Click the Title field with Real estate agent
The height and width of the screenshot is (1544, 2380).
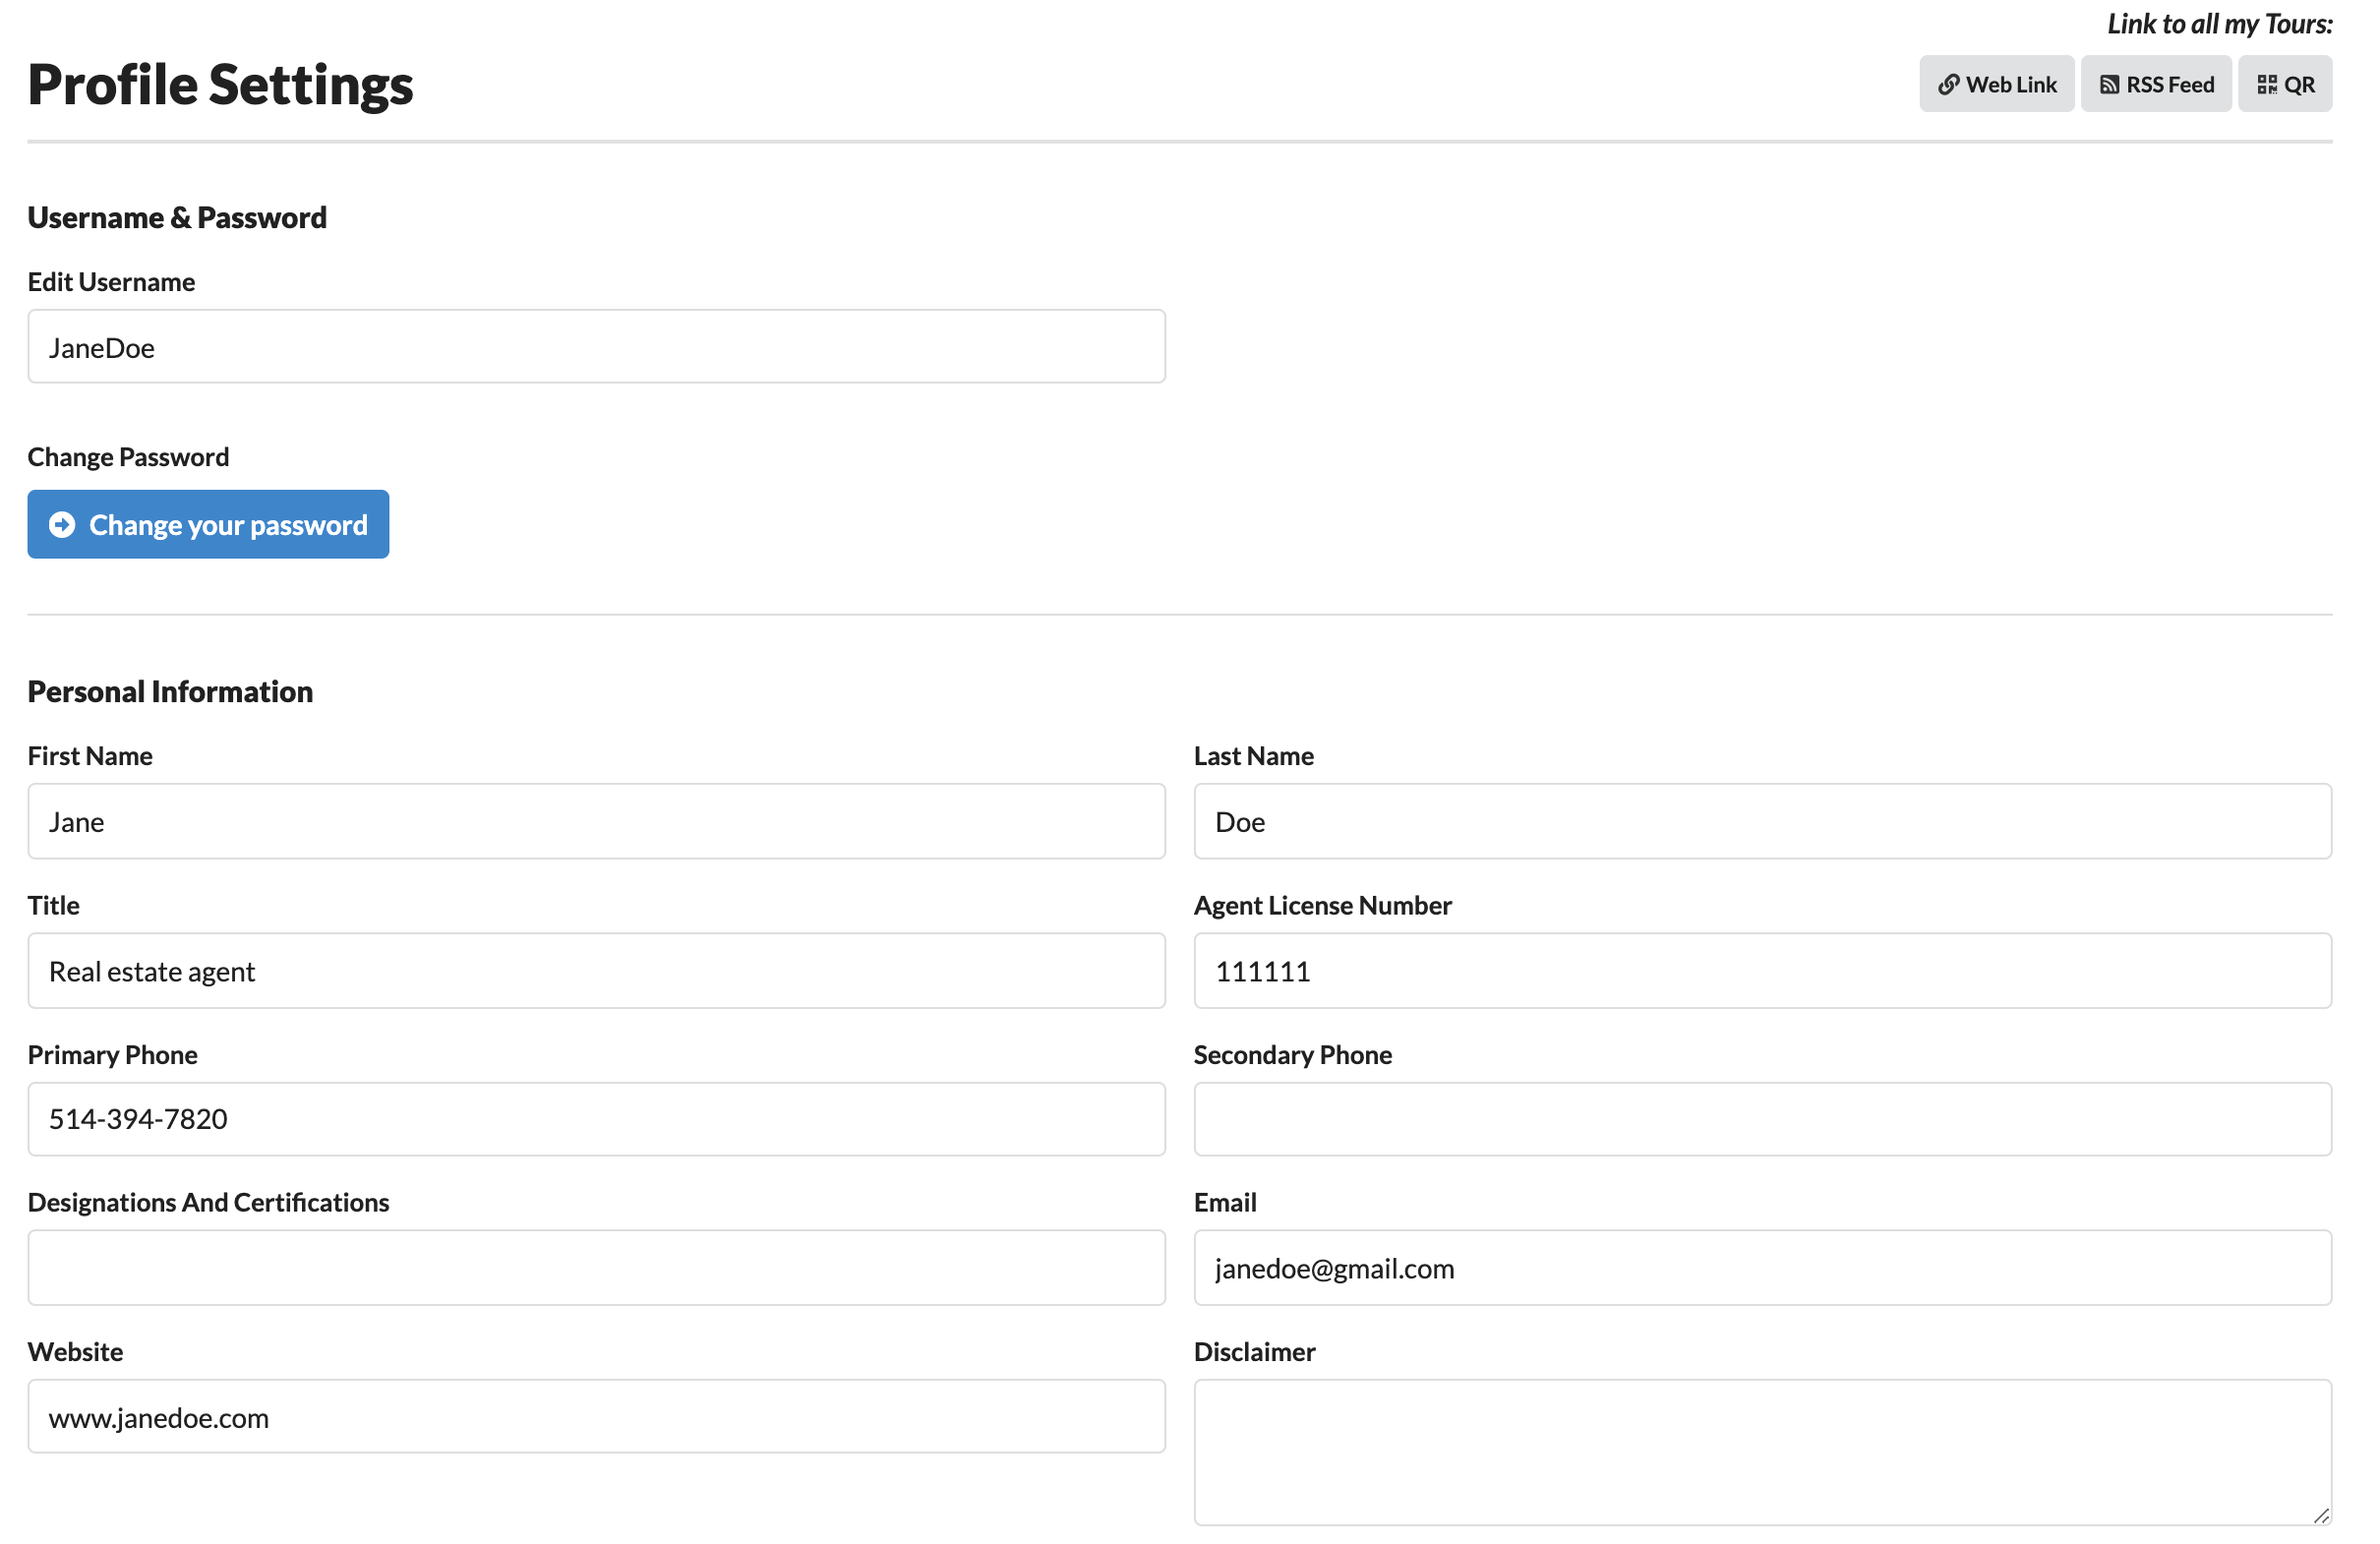click(596, 971)
